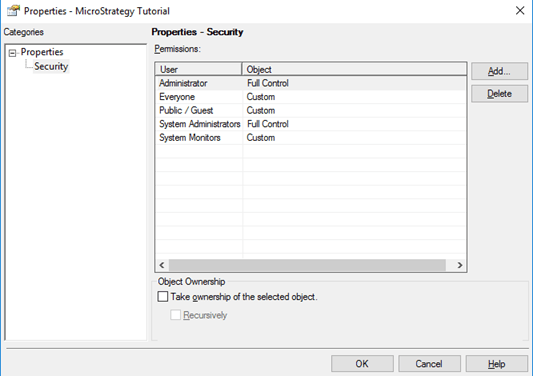
Task: Open Full Control cell for Administrator
Action: (x=354, y=83)
